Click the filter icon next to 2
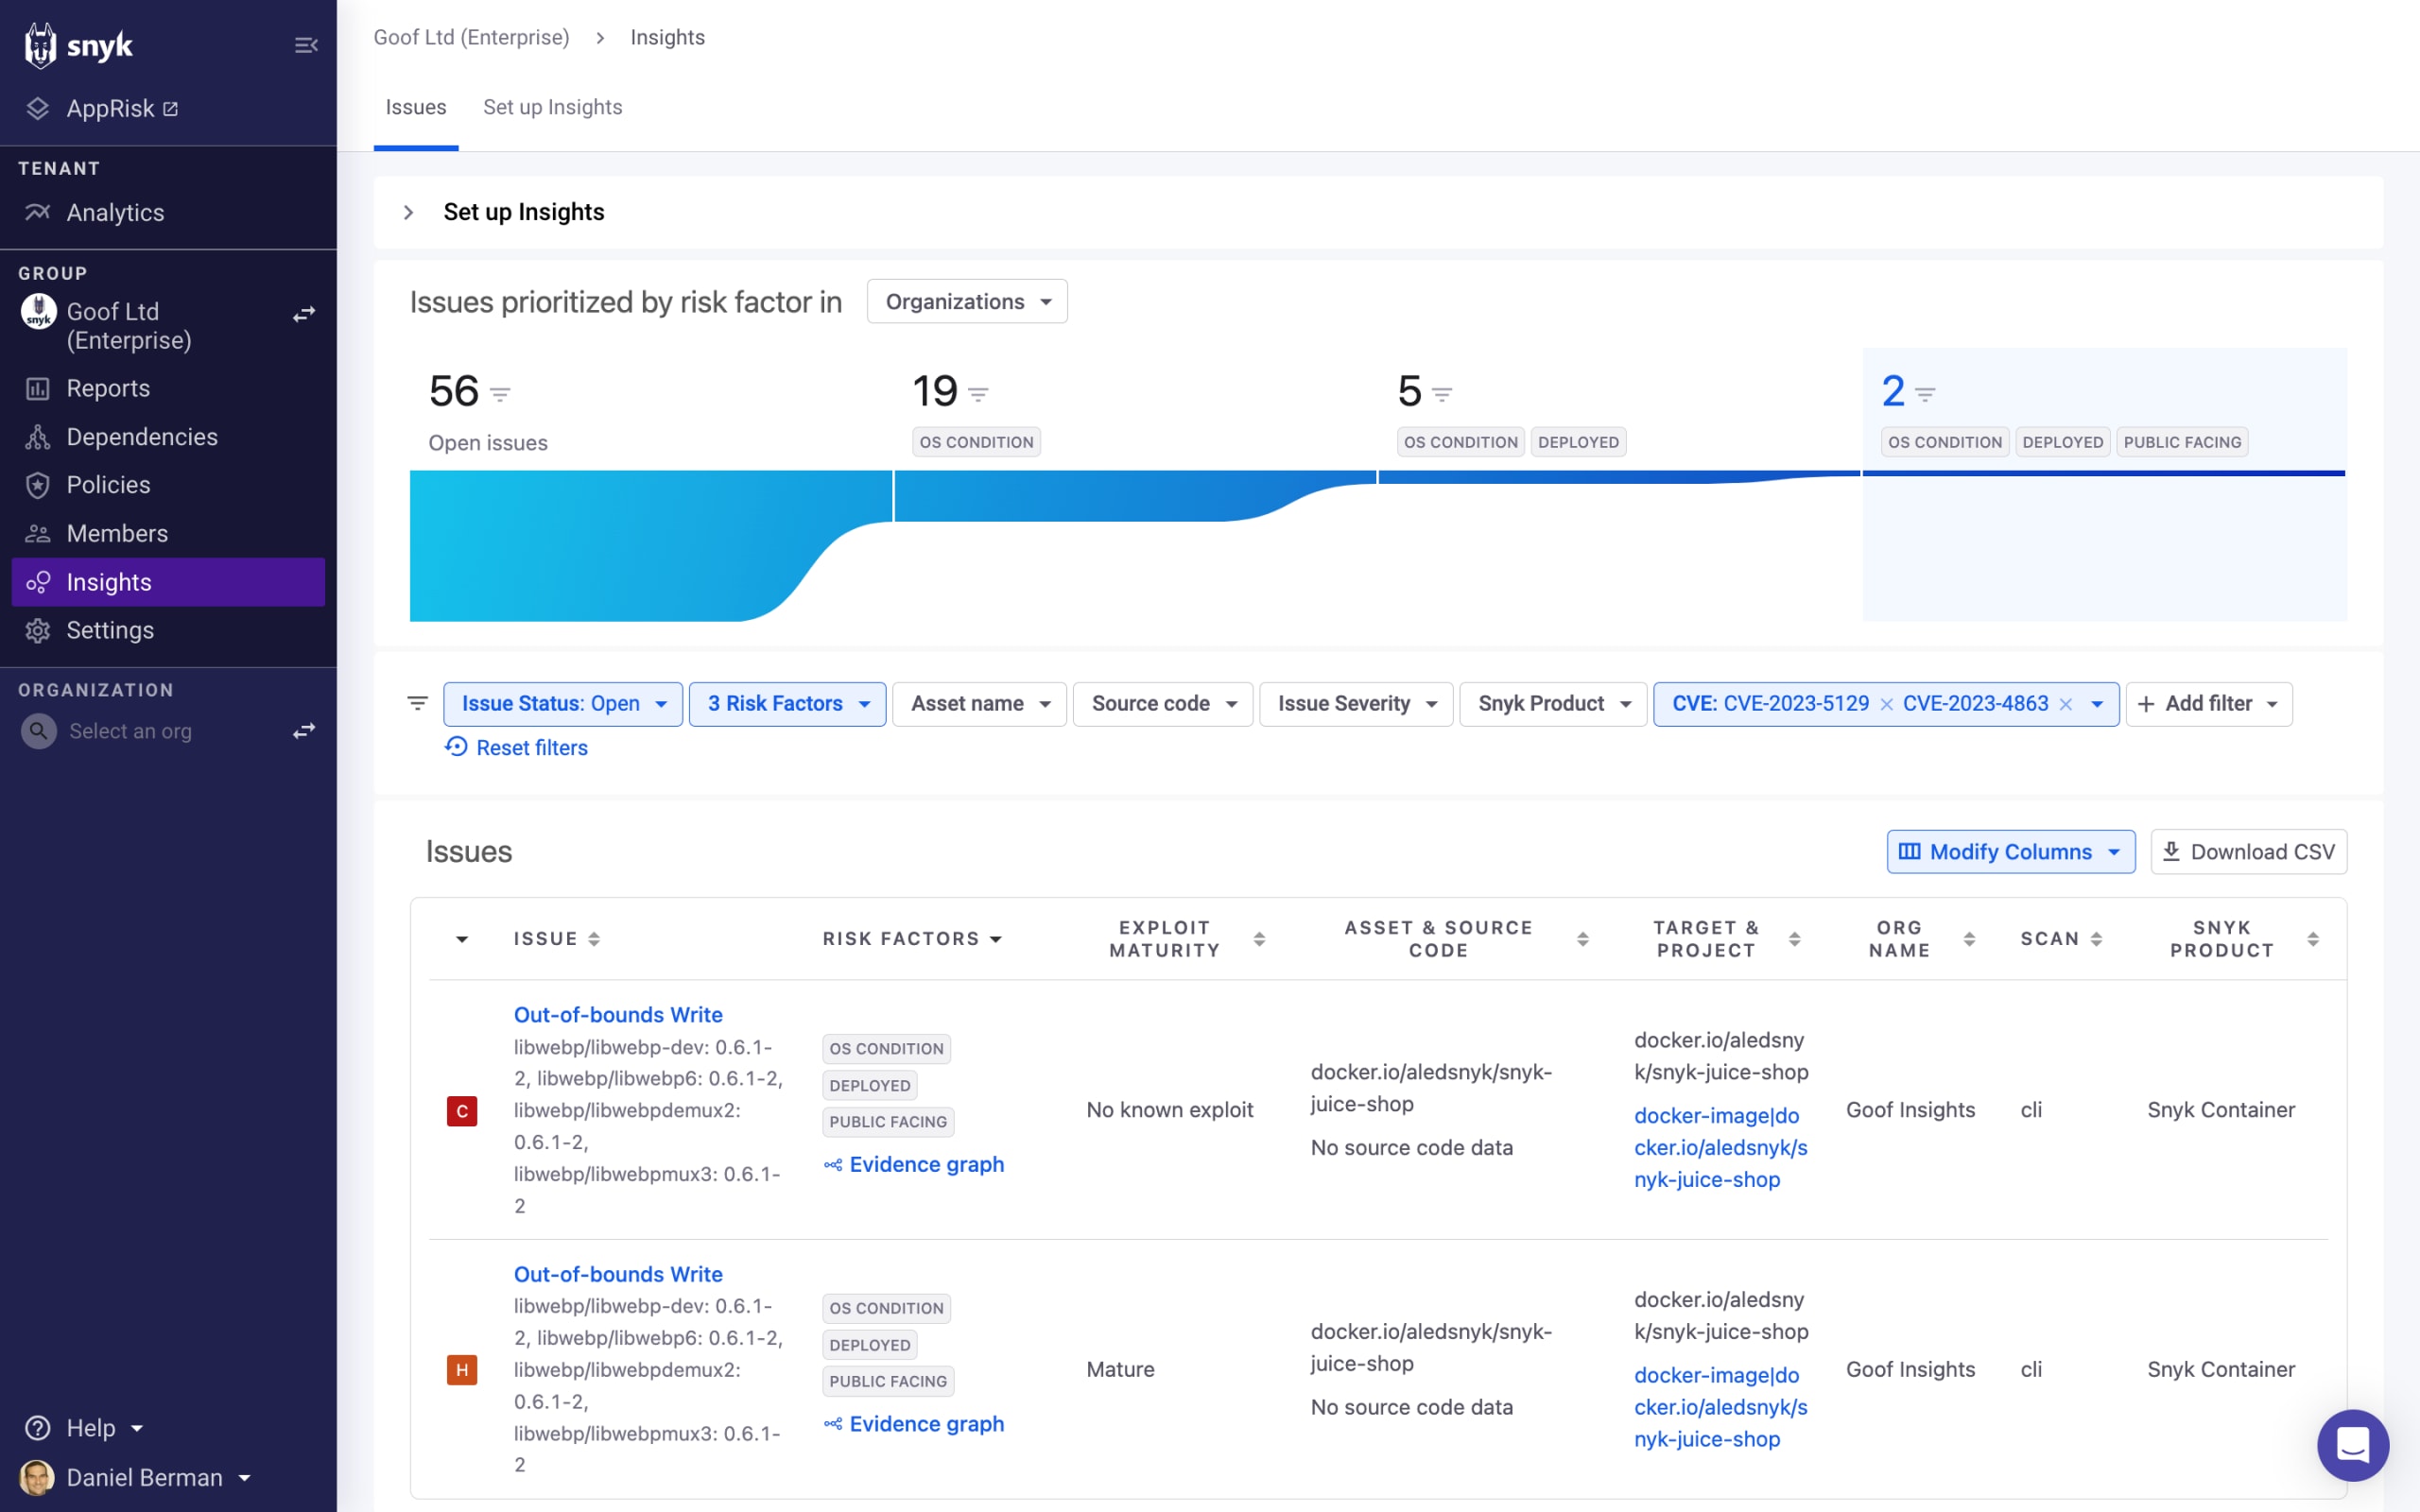Screen dimensions: 2420x1512 [1925, 394]
